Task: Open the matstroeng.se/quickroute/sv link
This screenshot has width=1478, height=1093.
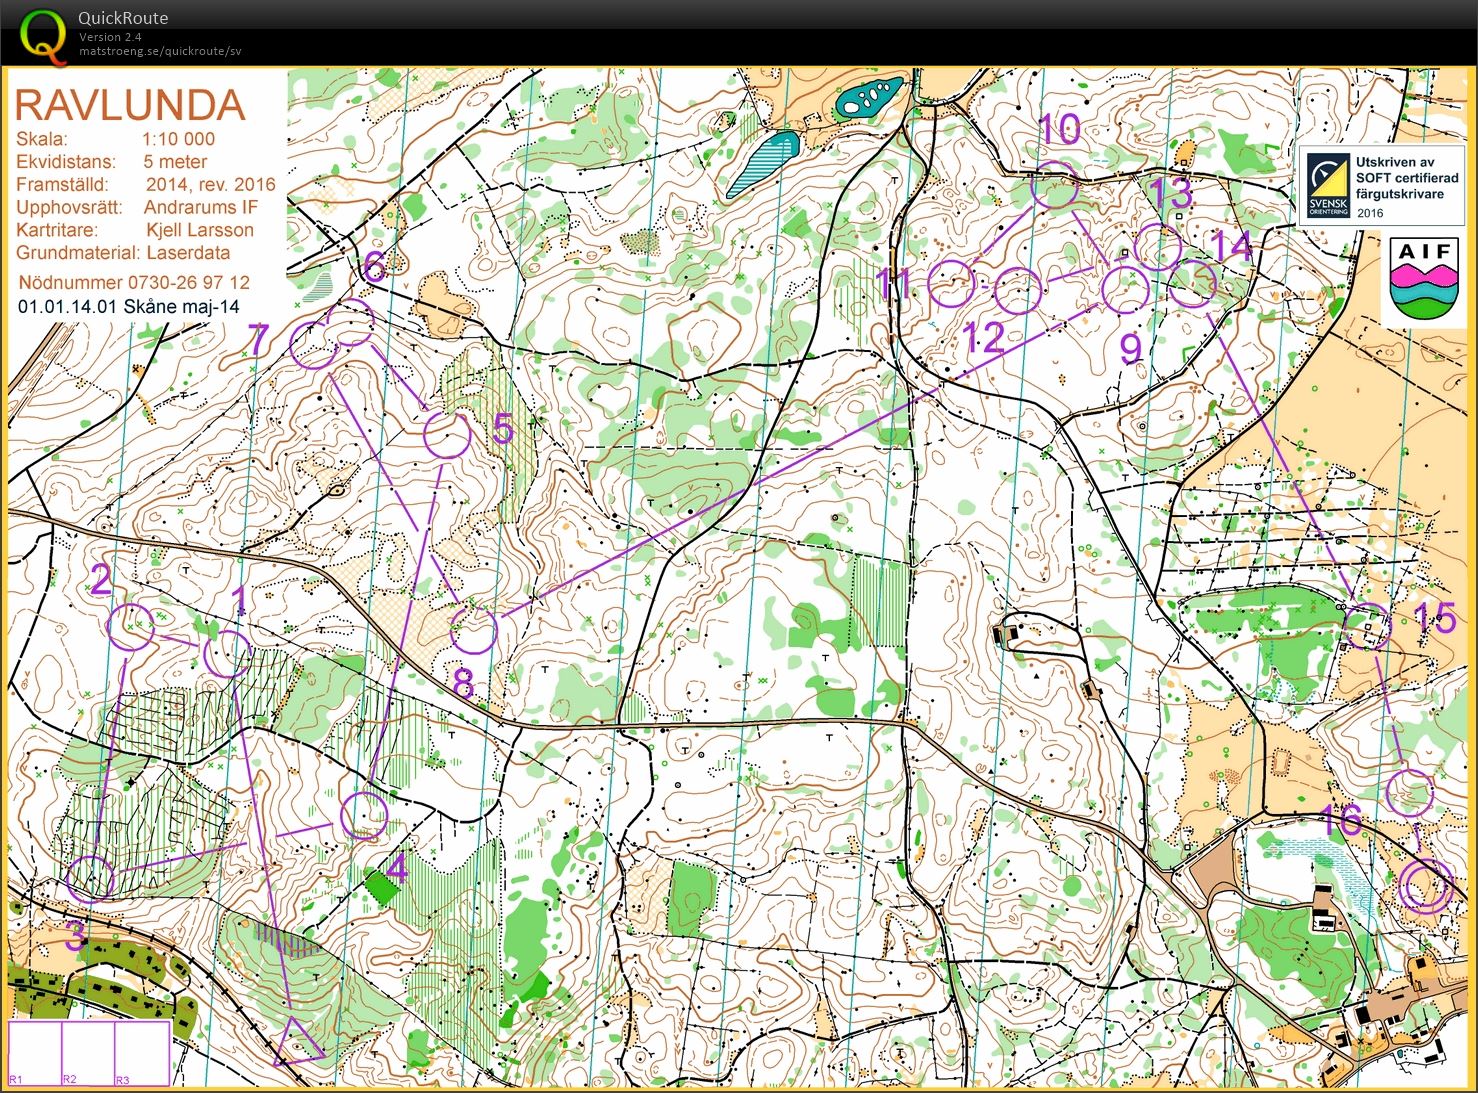Action: [x=160, y=51]
